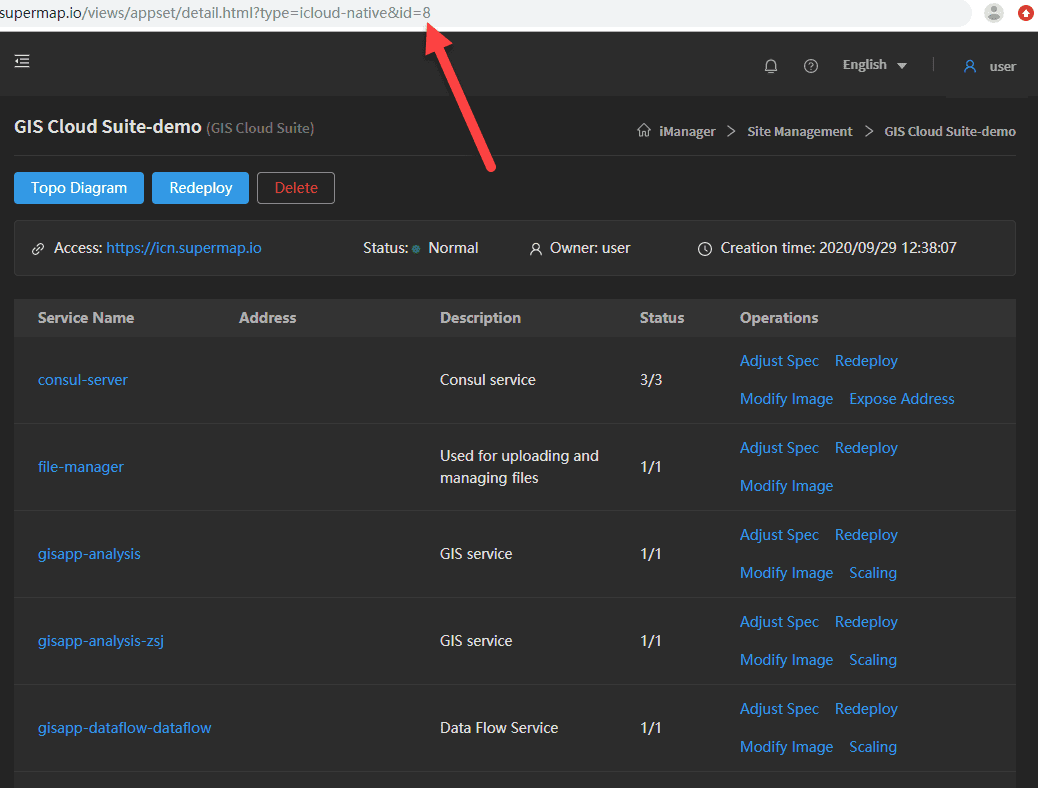
Task: Open the consul-server service
Action: pos(83,380)
